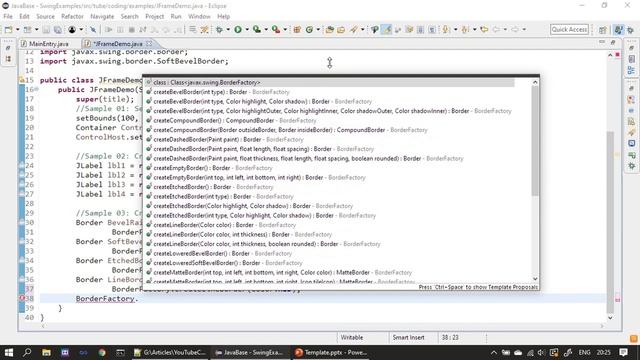Click the Back navigation arrow icon
This screenshot has width=640, height=360.
[x=496, y=29]
